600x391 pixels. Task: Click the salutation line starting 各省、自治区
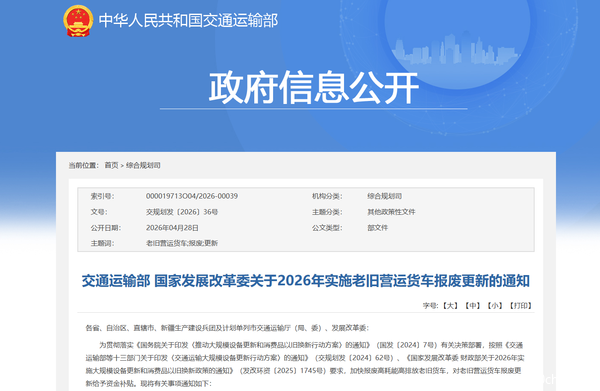227,328
